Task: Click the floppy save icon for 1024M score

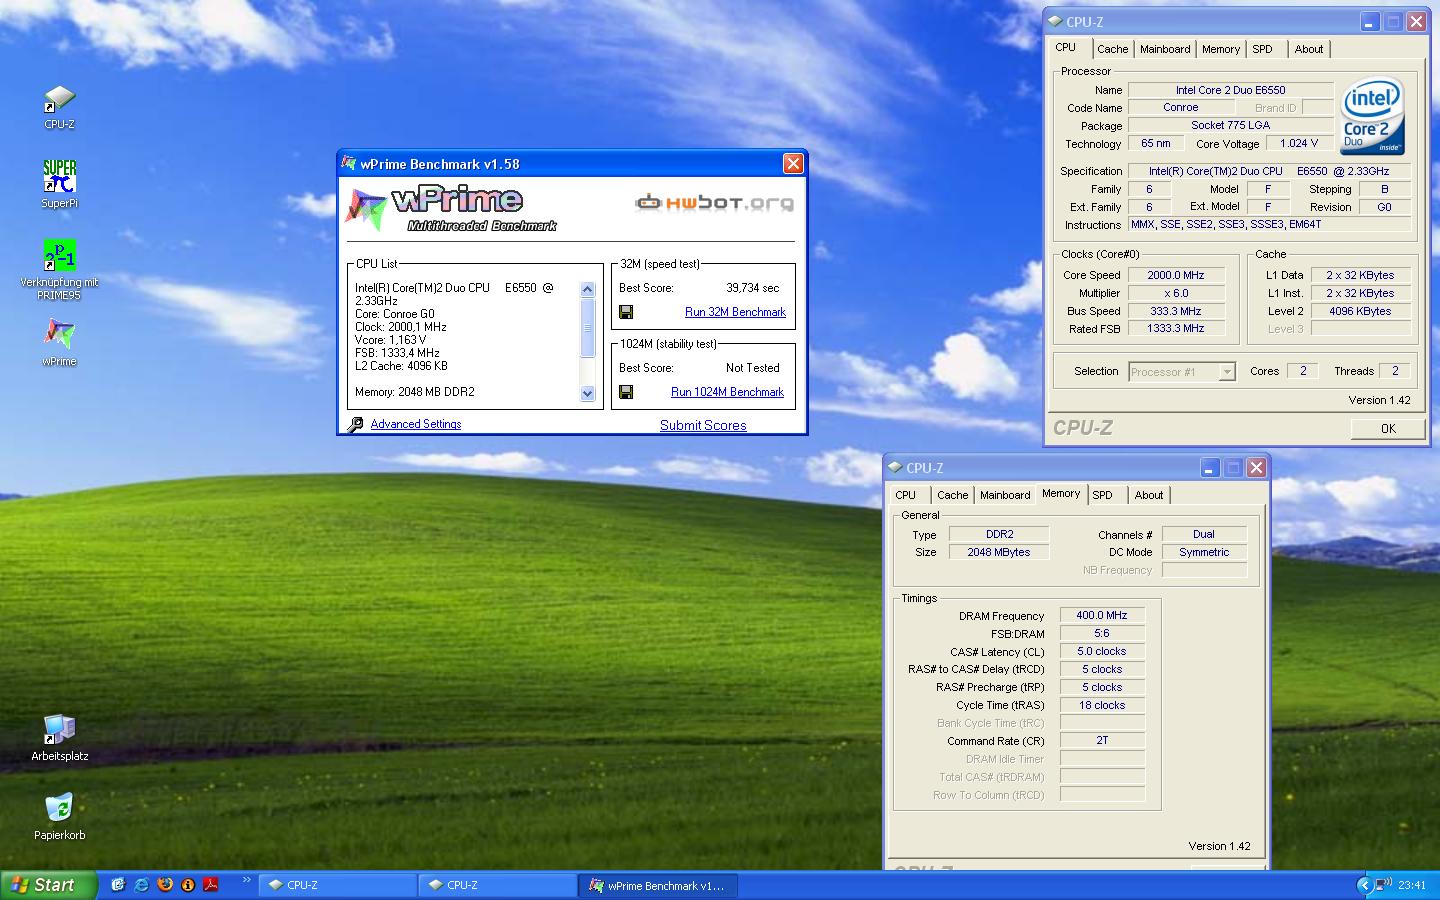Action: (x=626, y=392)
